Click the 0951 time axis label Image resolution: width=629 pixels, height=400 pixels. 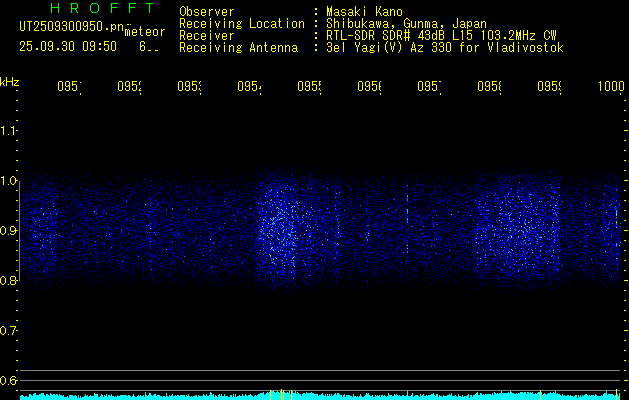click(x=69, y=86)
